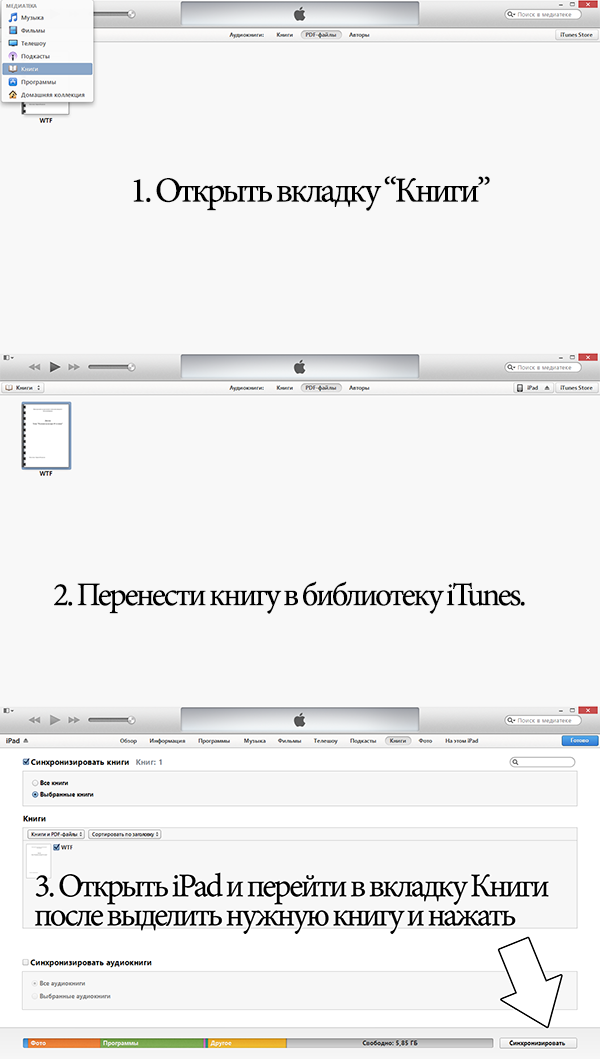The image size is (600, 1059).
Task: Open the Фото tab in iPad settings
Action: point(426,741)
